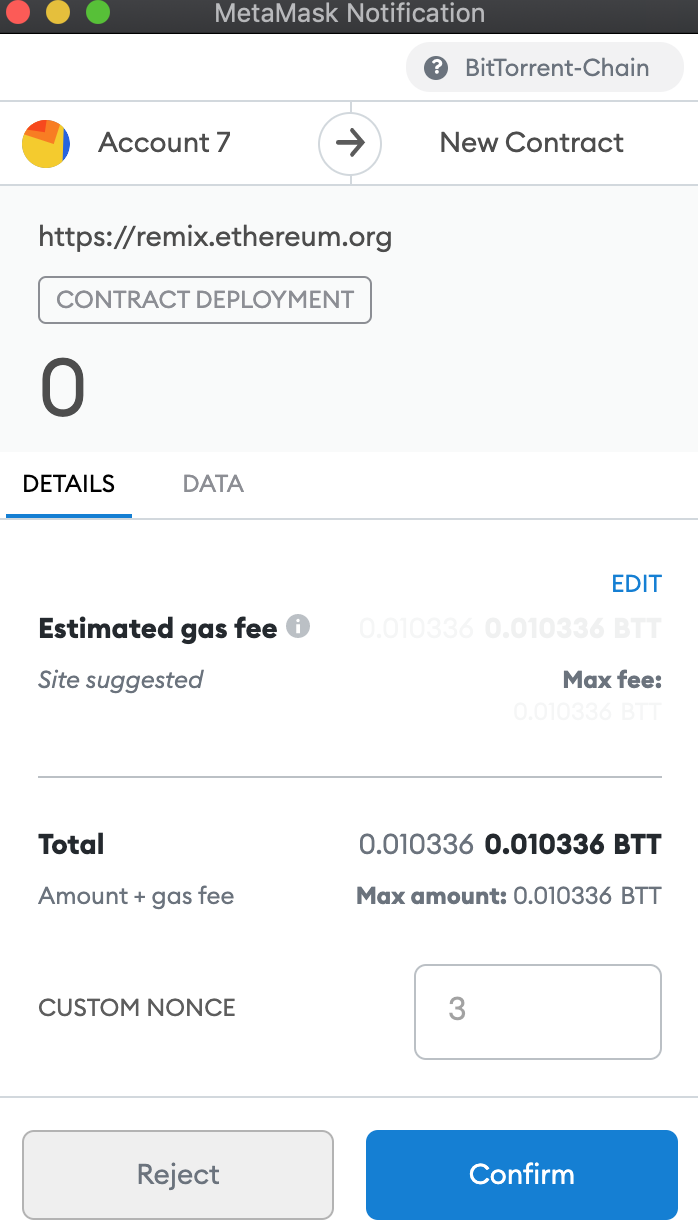Click the Account 7 name
This screenshot has height=1228, width=698.
164,142
